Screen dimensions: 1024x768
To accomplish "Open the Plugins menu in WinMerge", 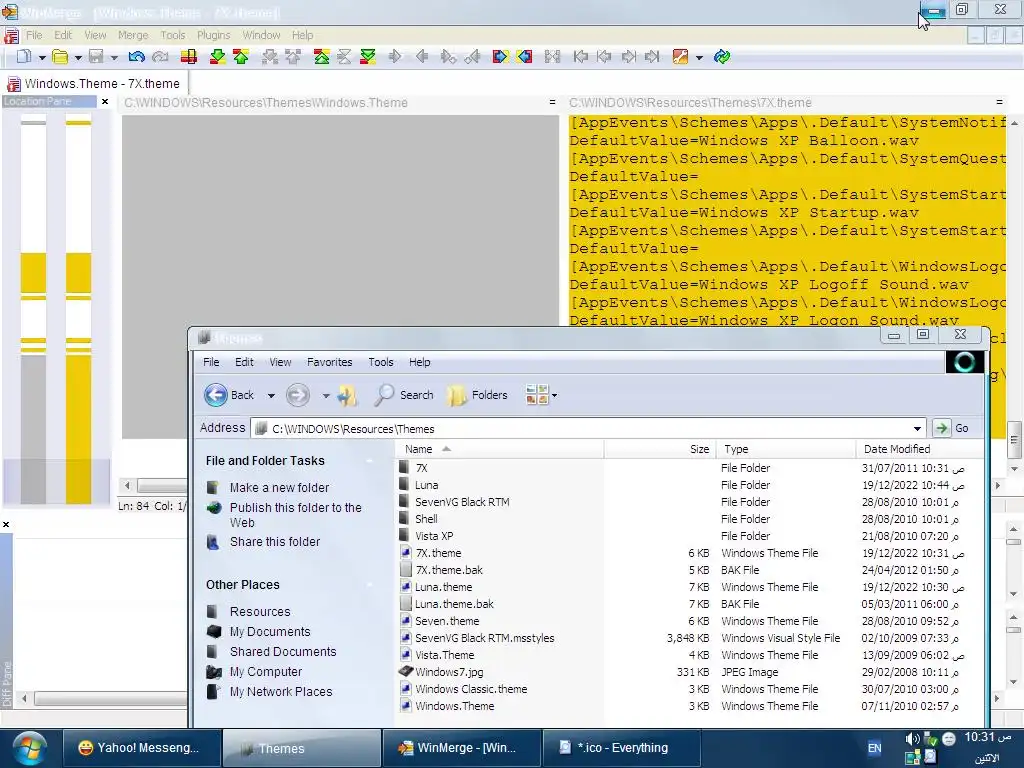I will pos(214,35).
